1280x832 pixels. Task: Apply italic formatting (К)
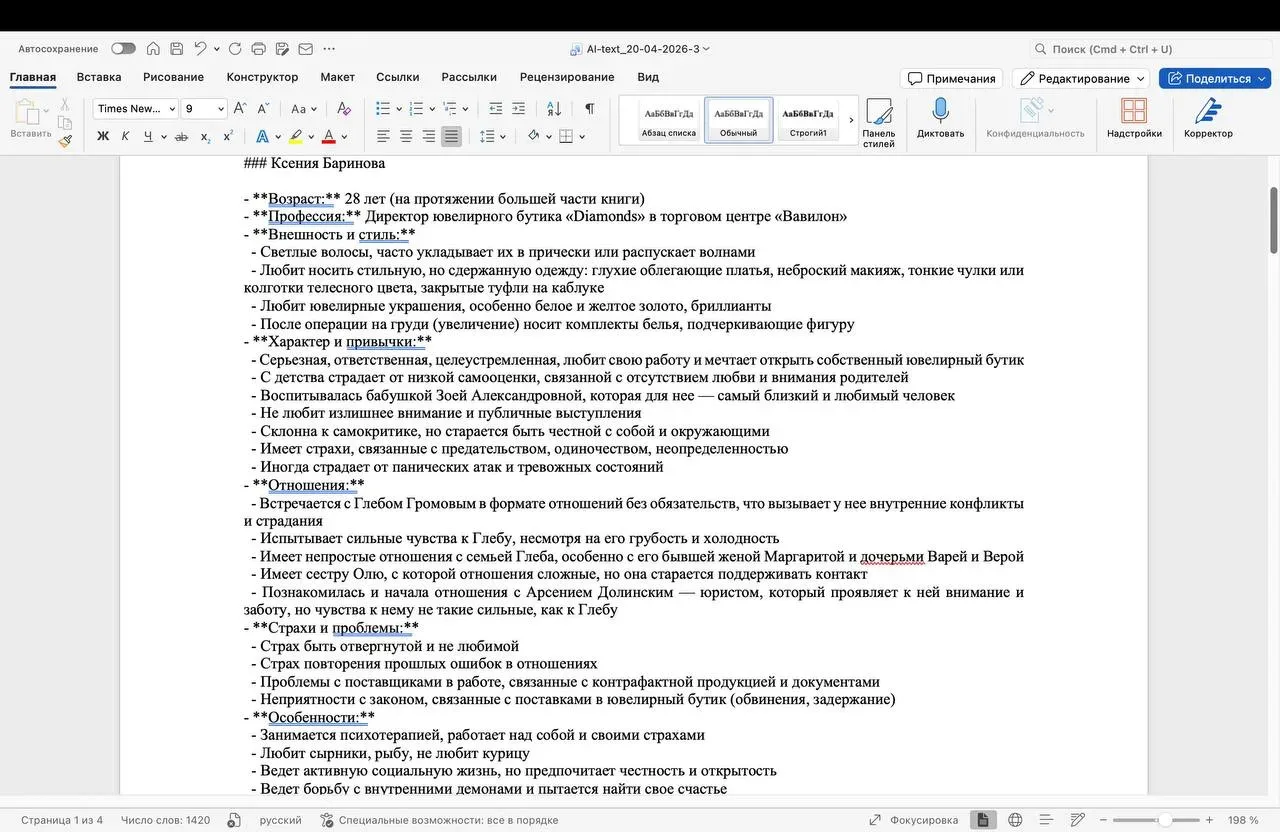pyautogui.click(x=125, y=137)
